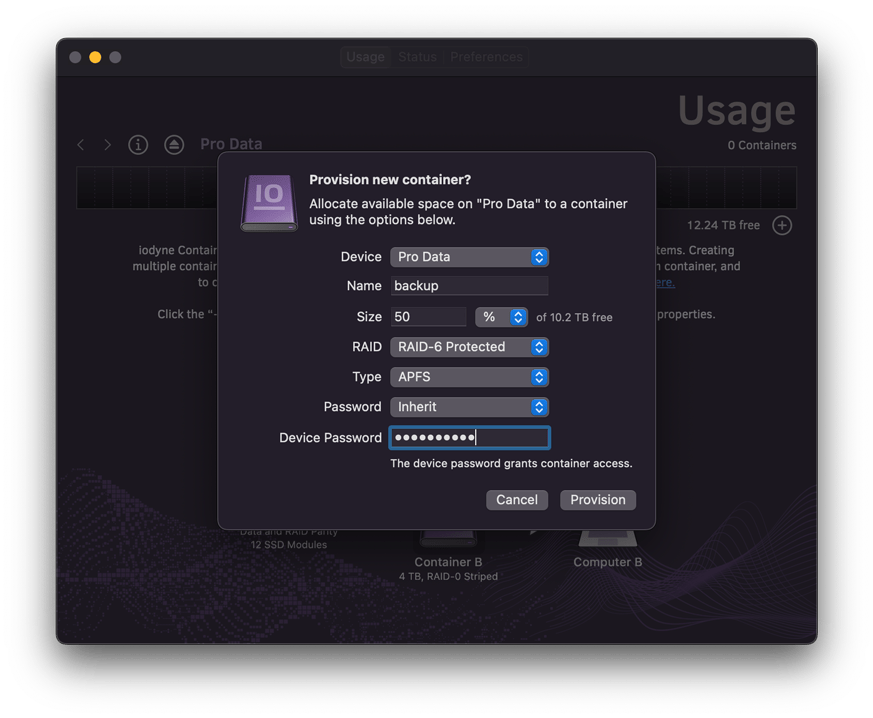The image size is (873, 718).
Task: Click the eject Pro Data icon
Action: click(x=174, y=145)
